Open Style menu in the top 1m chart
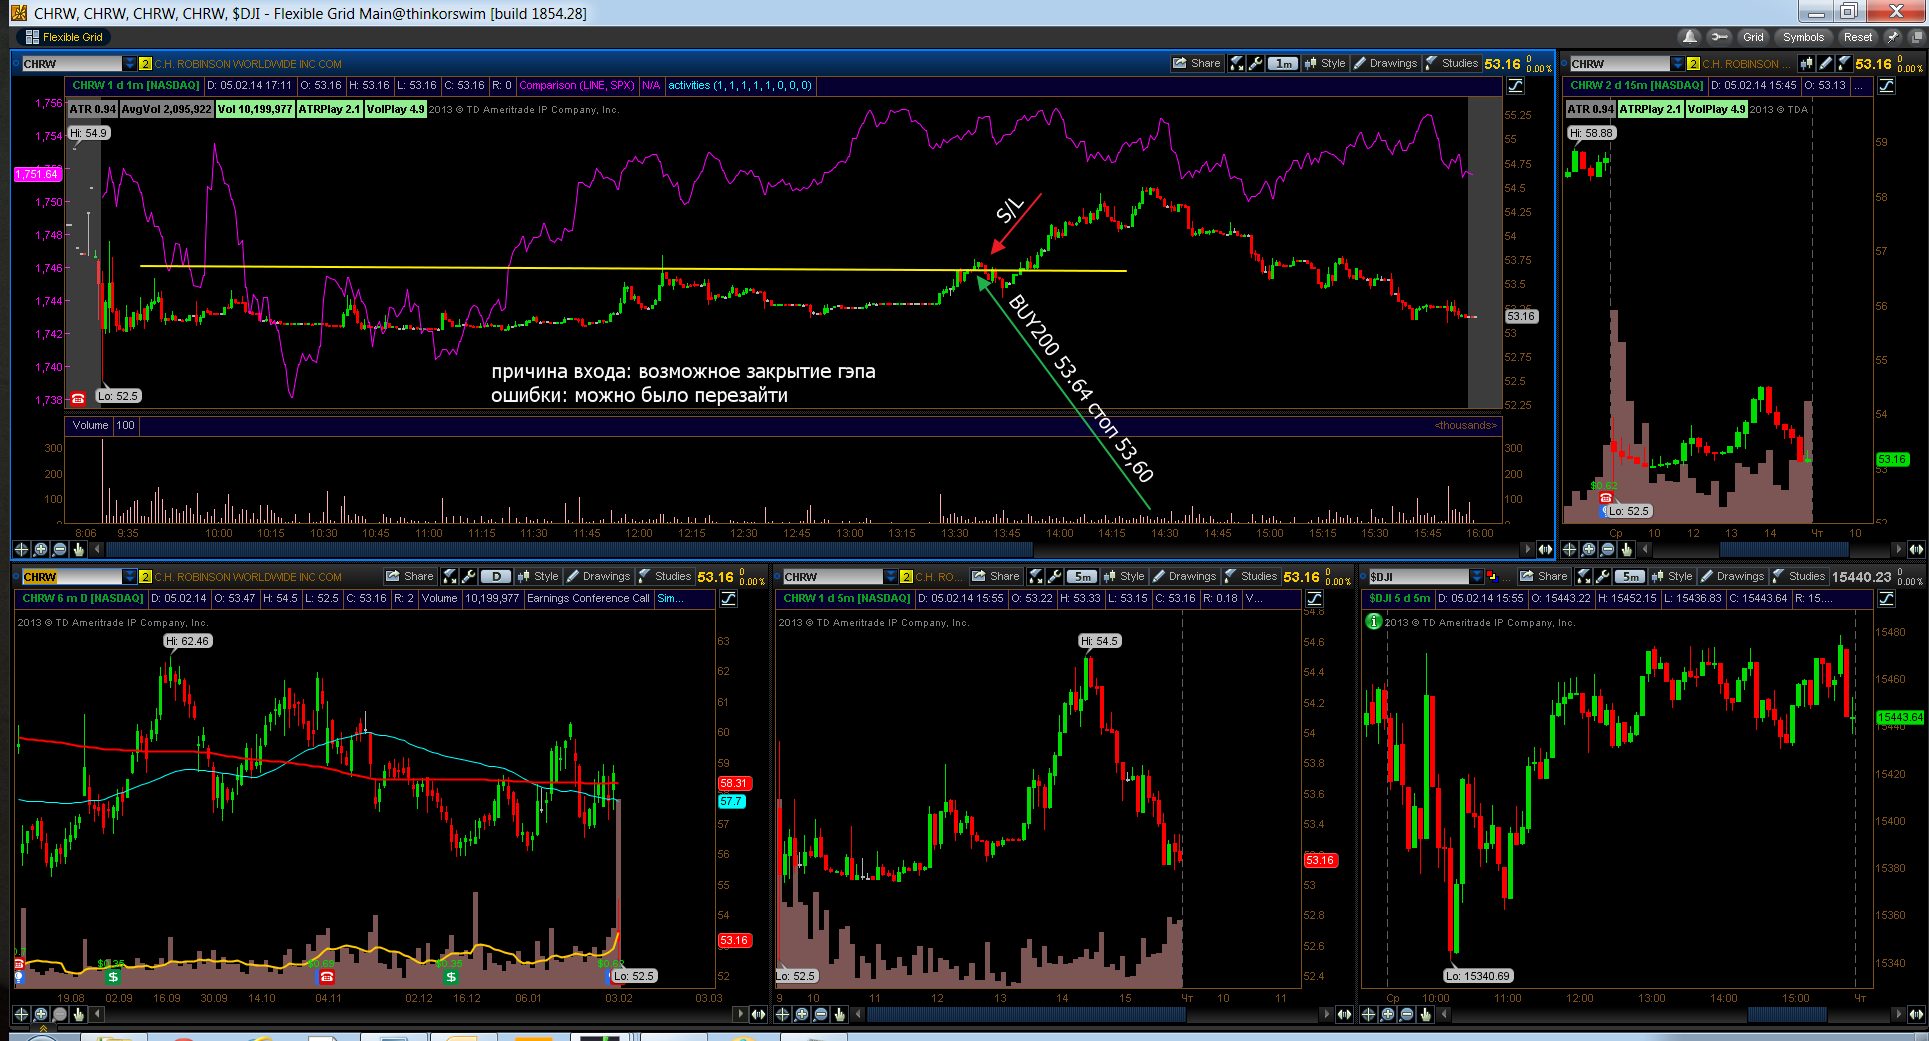 [1325, 63]
